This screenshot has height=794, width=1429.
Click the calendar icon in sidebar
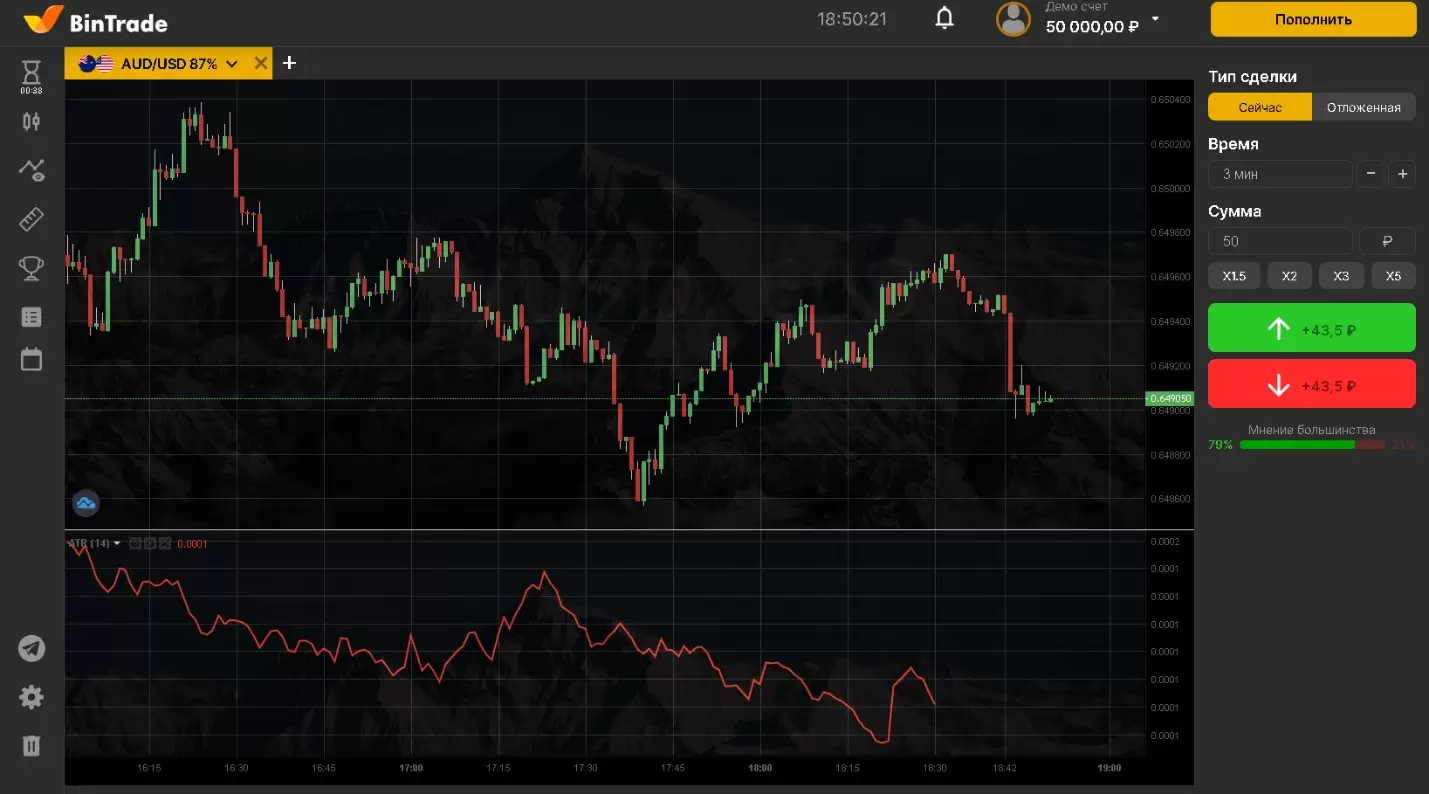pyautogui.click(x=32, y=359)
